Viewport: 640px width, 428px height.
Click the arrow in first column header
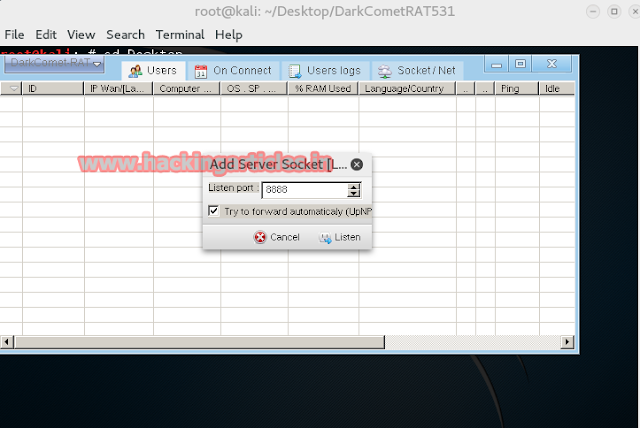click(14, 89)
